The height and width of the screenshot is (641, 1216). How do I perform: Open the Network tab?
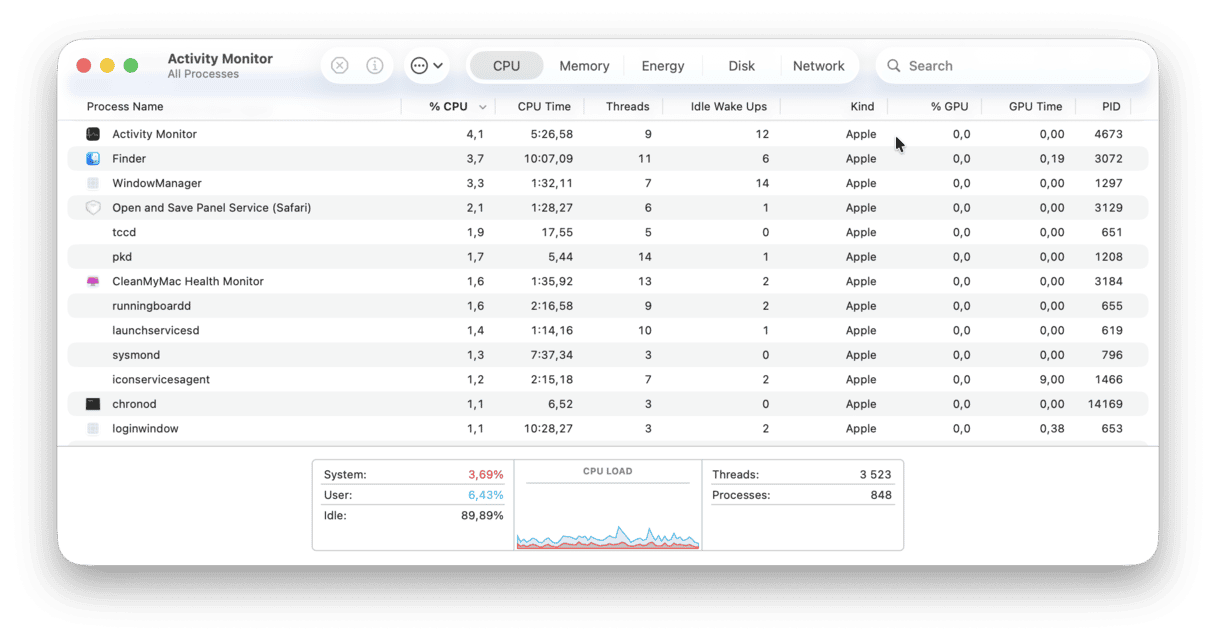tap(819, 65)
